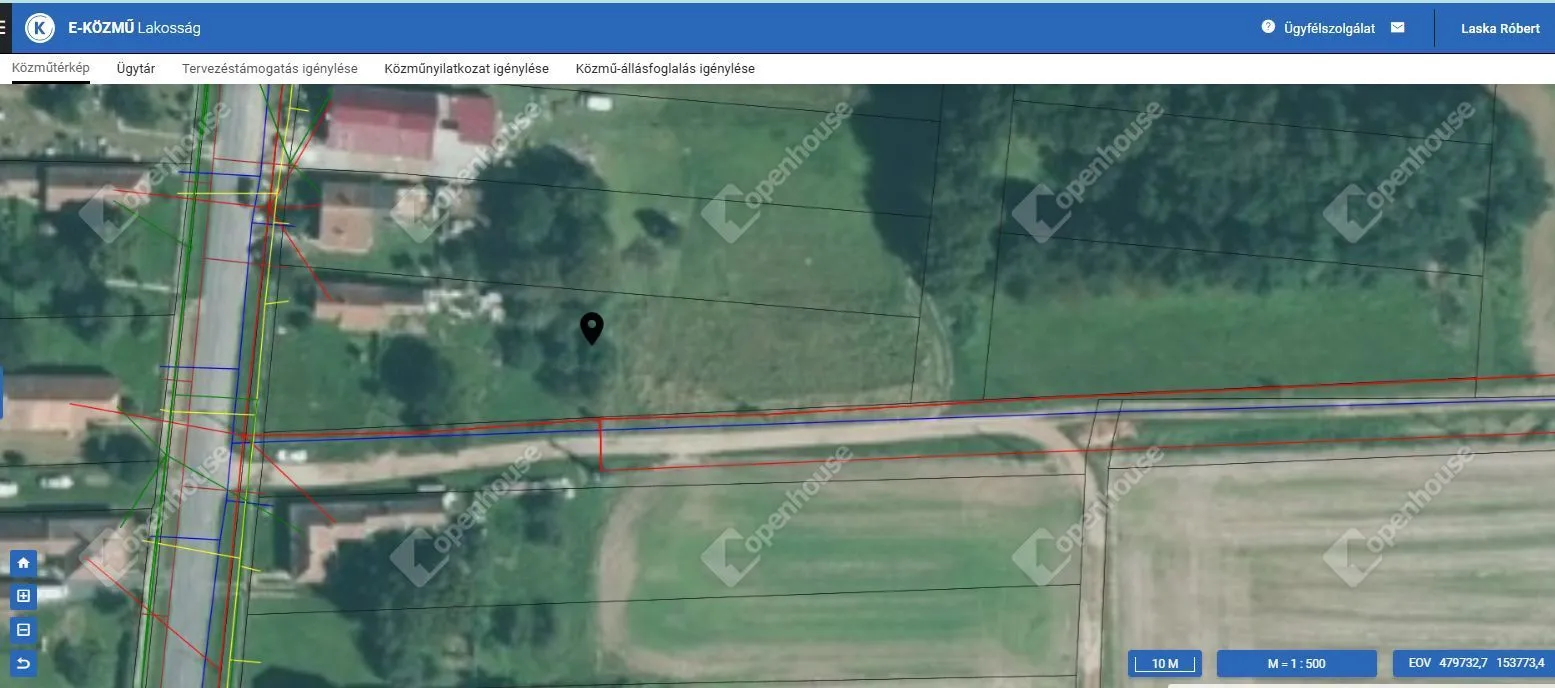The image size is (1555, 688).
Task: Go back to previous map view arrow
Action: [24, 663]
